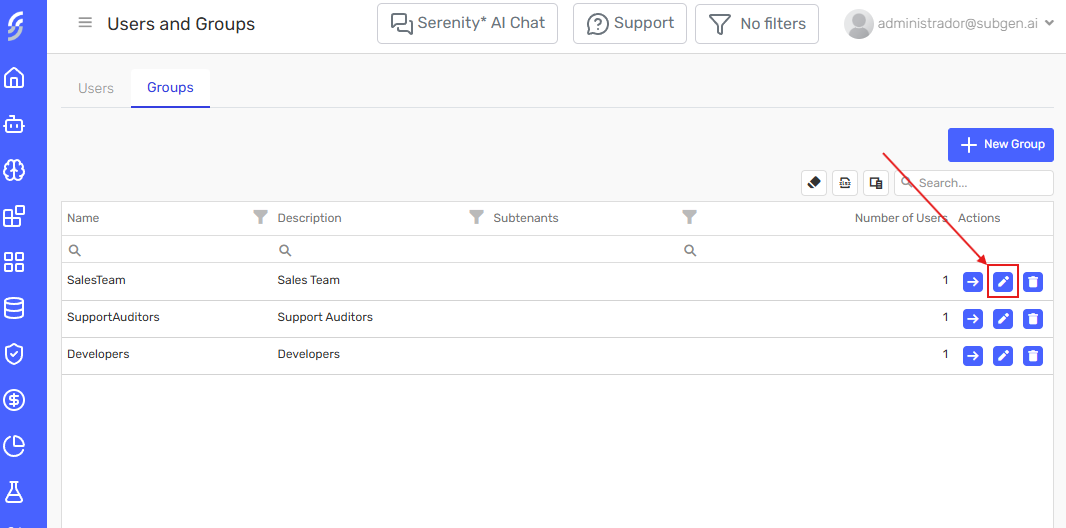Viewport: 1066px width, 528px height.
Task: Open the Description column filter funnel
Action: [x=476, y=217]
